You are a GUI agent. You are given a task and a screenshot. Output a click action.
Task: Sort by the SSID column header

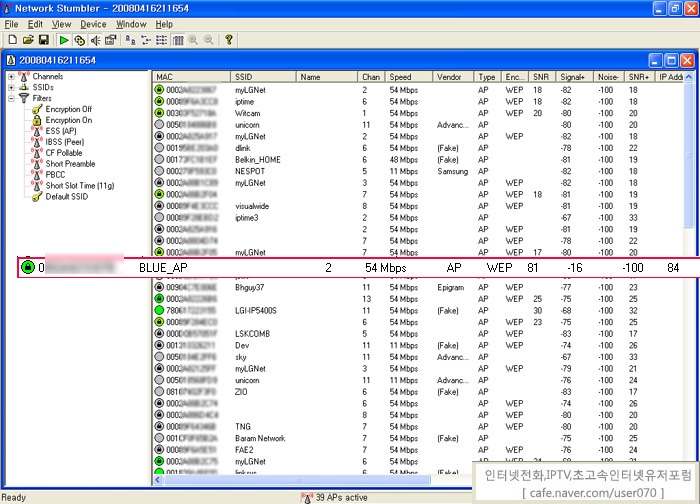tap(263, 77)
